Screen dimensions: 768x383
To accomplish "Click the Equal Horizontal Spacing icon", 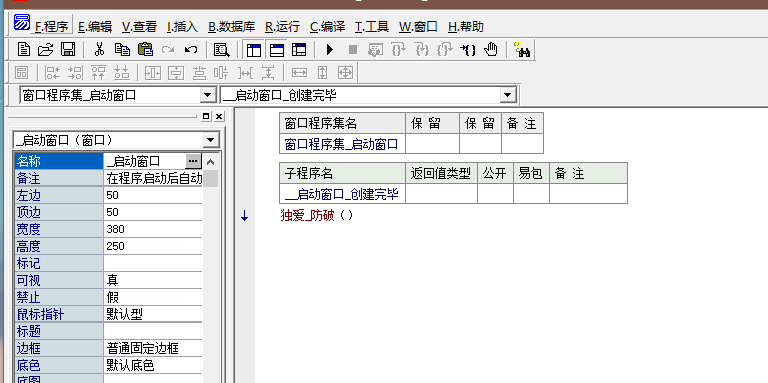I will tap(245, 73).
